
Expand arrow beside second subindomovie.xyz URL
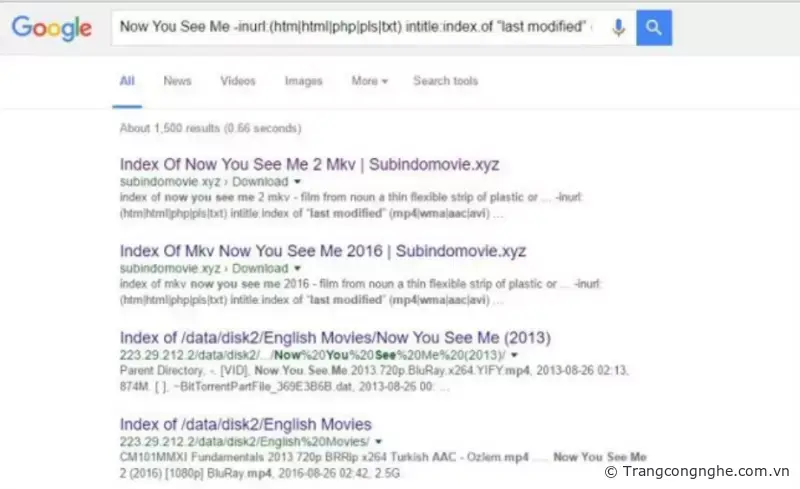[x=297, y=269]
